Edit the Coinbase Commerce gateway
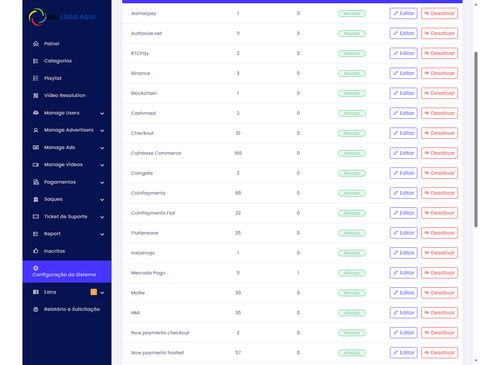This screenshot has width=500, height=365. 403,153
